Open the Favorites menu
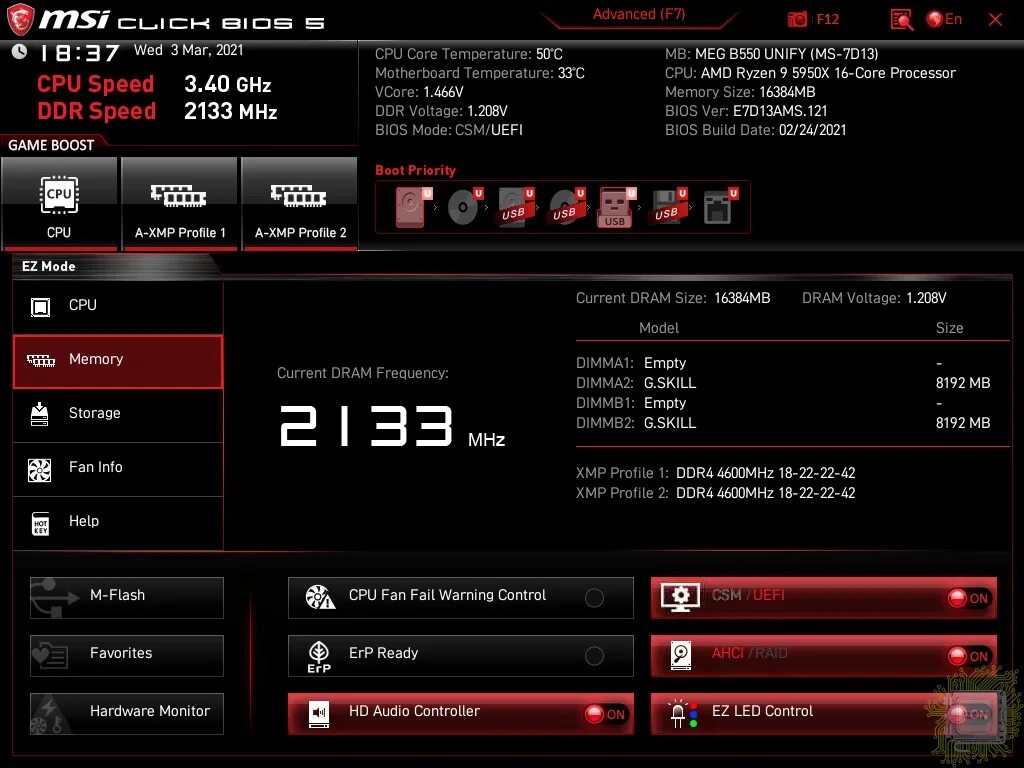This screenshot has width=1024, height=768. (x=127, y=656)
